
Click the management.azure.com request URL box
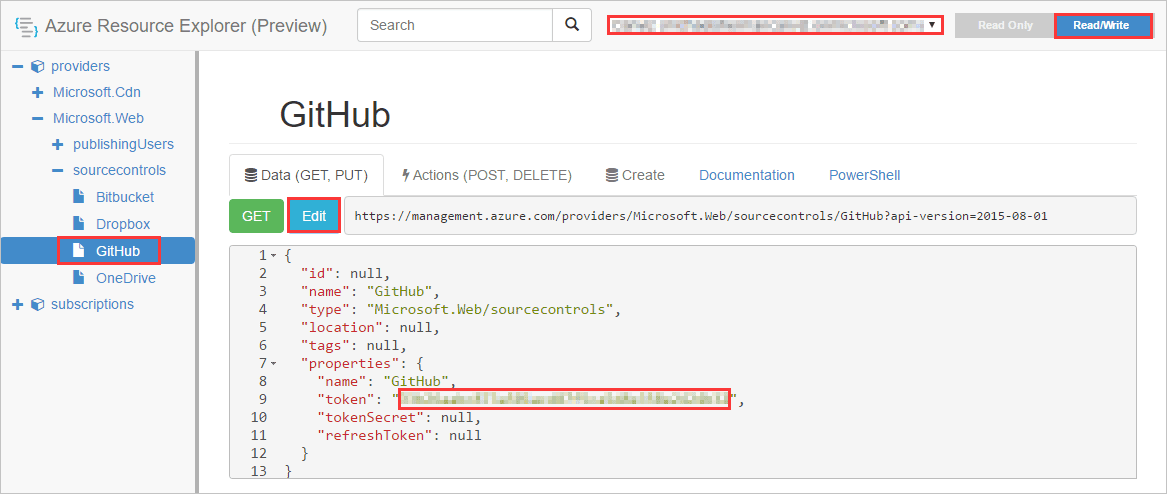(741, 216)
